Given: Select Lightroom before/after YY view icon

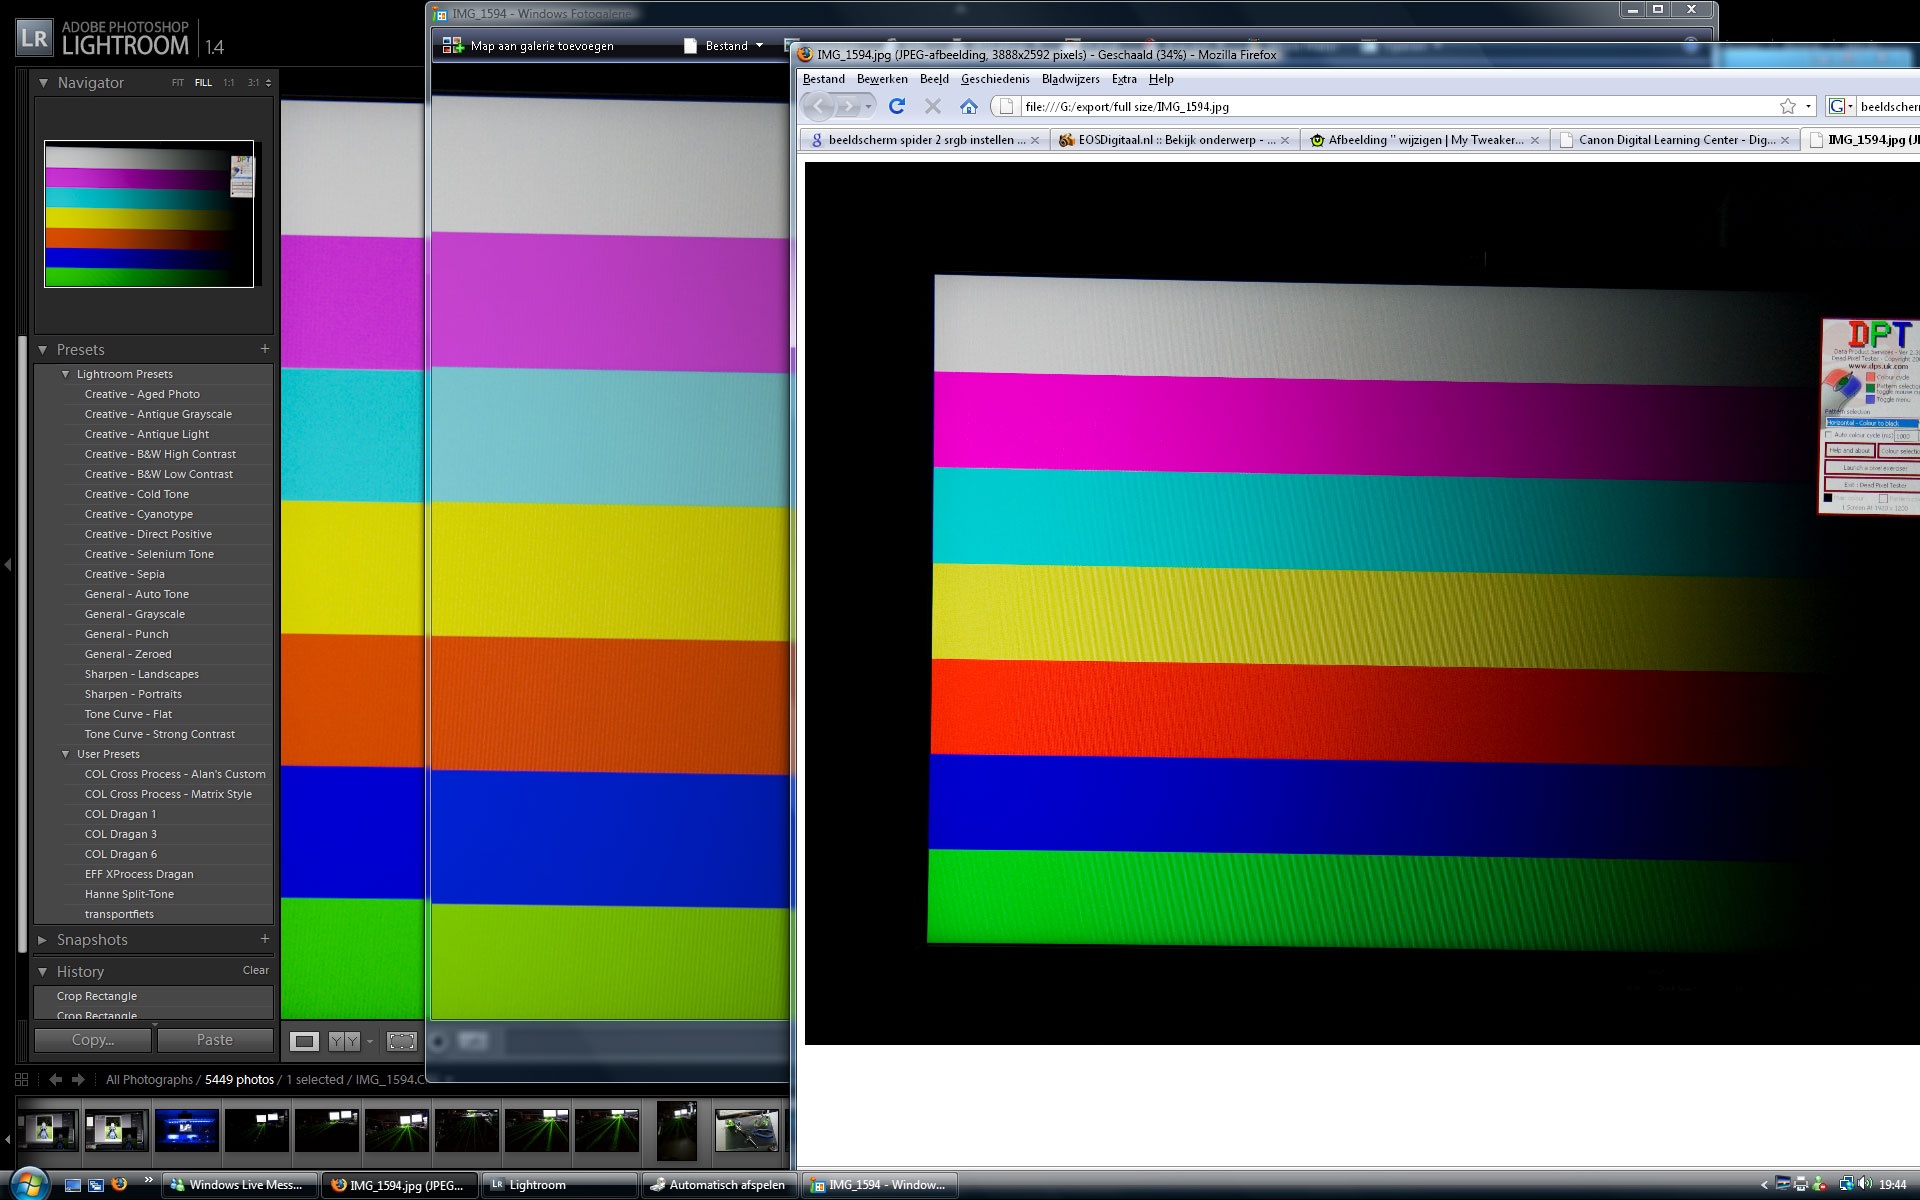Looking at the screenshot, I should tap(343, 1041).
